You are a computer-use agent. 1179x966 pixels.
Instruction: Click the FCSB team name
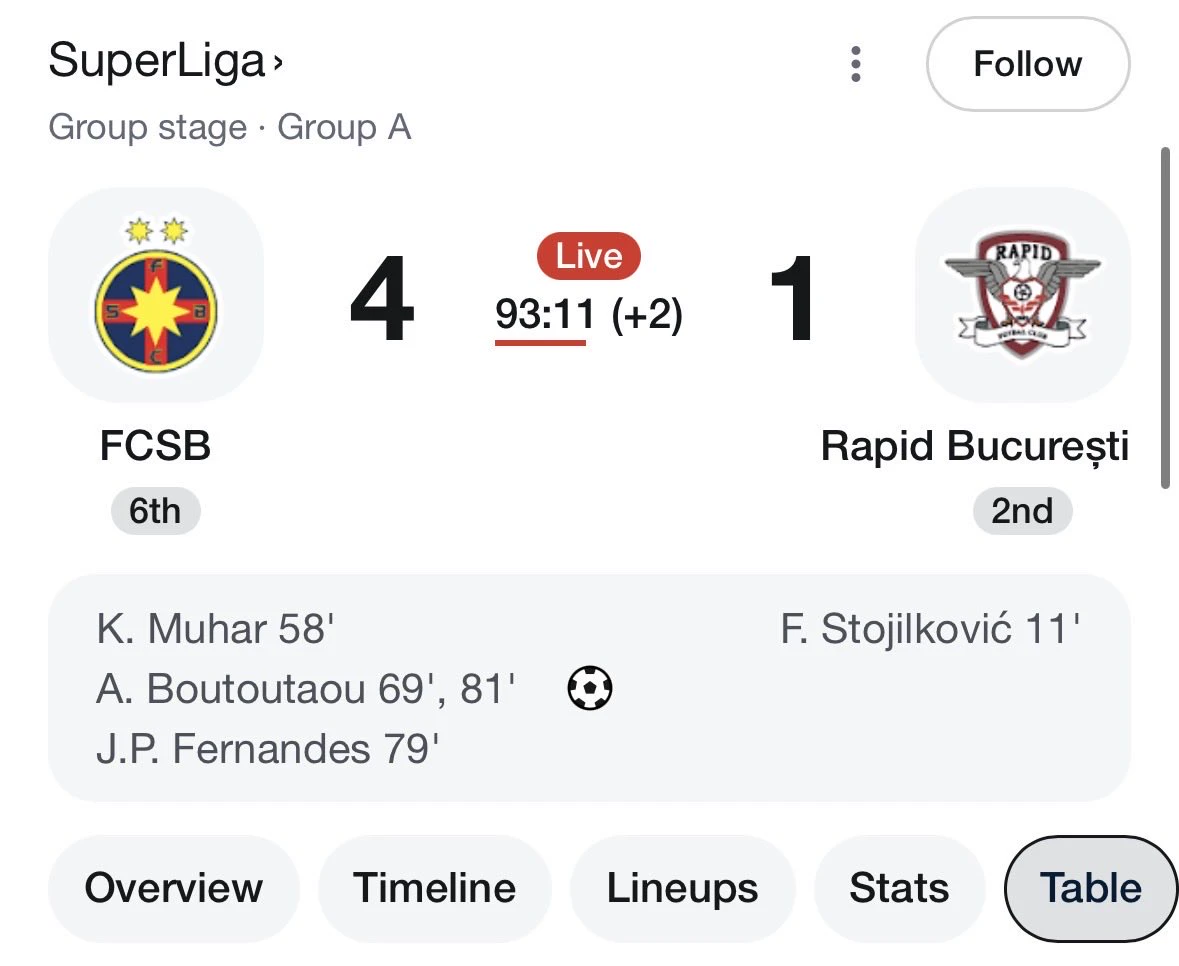(x=156, y=446)
